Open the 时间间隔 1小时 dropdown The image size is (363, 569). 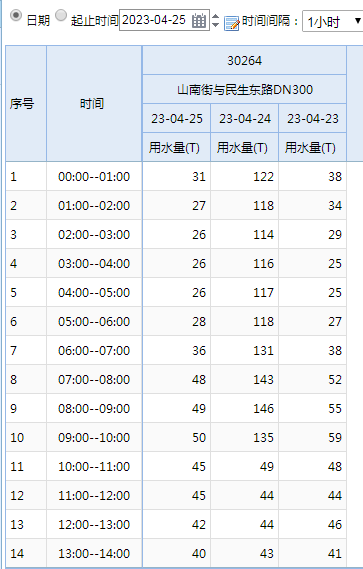pyautogui.click(x=333, y=22)
